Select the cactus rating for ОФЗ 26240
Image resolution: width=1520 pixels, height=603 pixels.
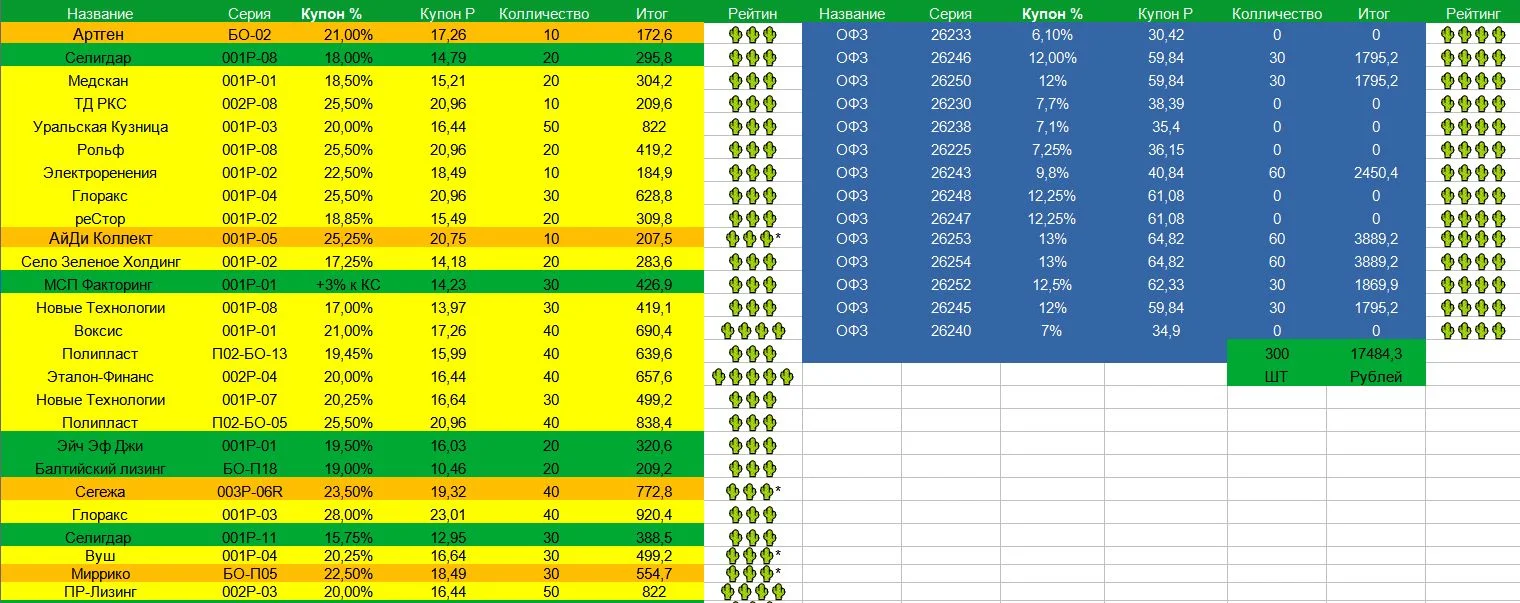point(1473,331)
